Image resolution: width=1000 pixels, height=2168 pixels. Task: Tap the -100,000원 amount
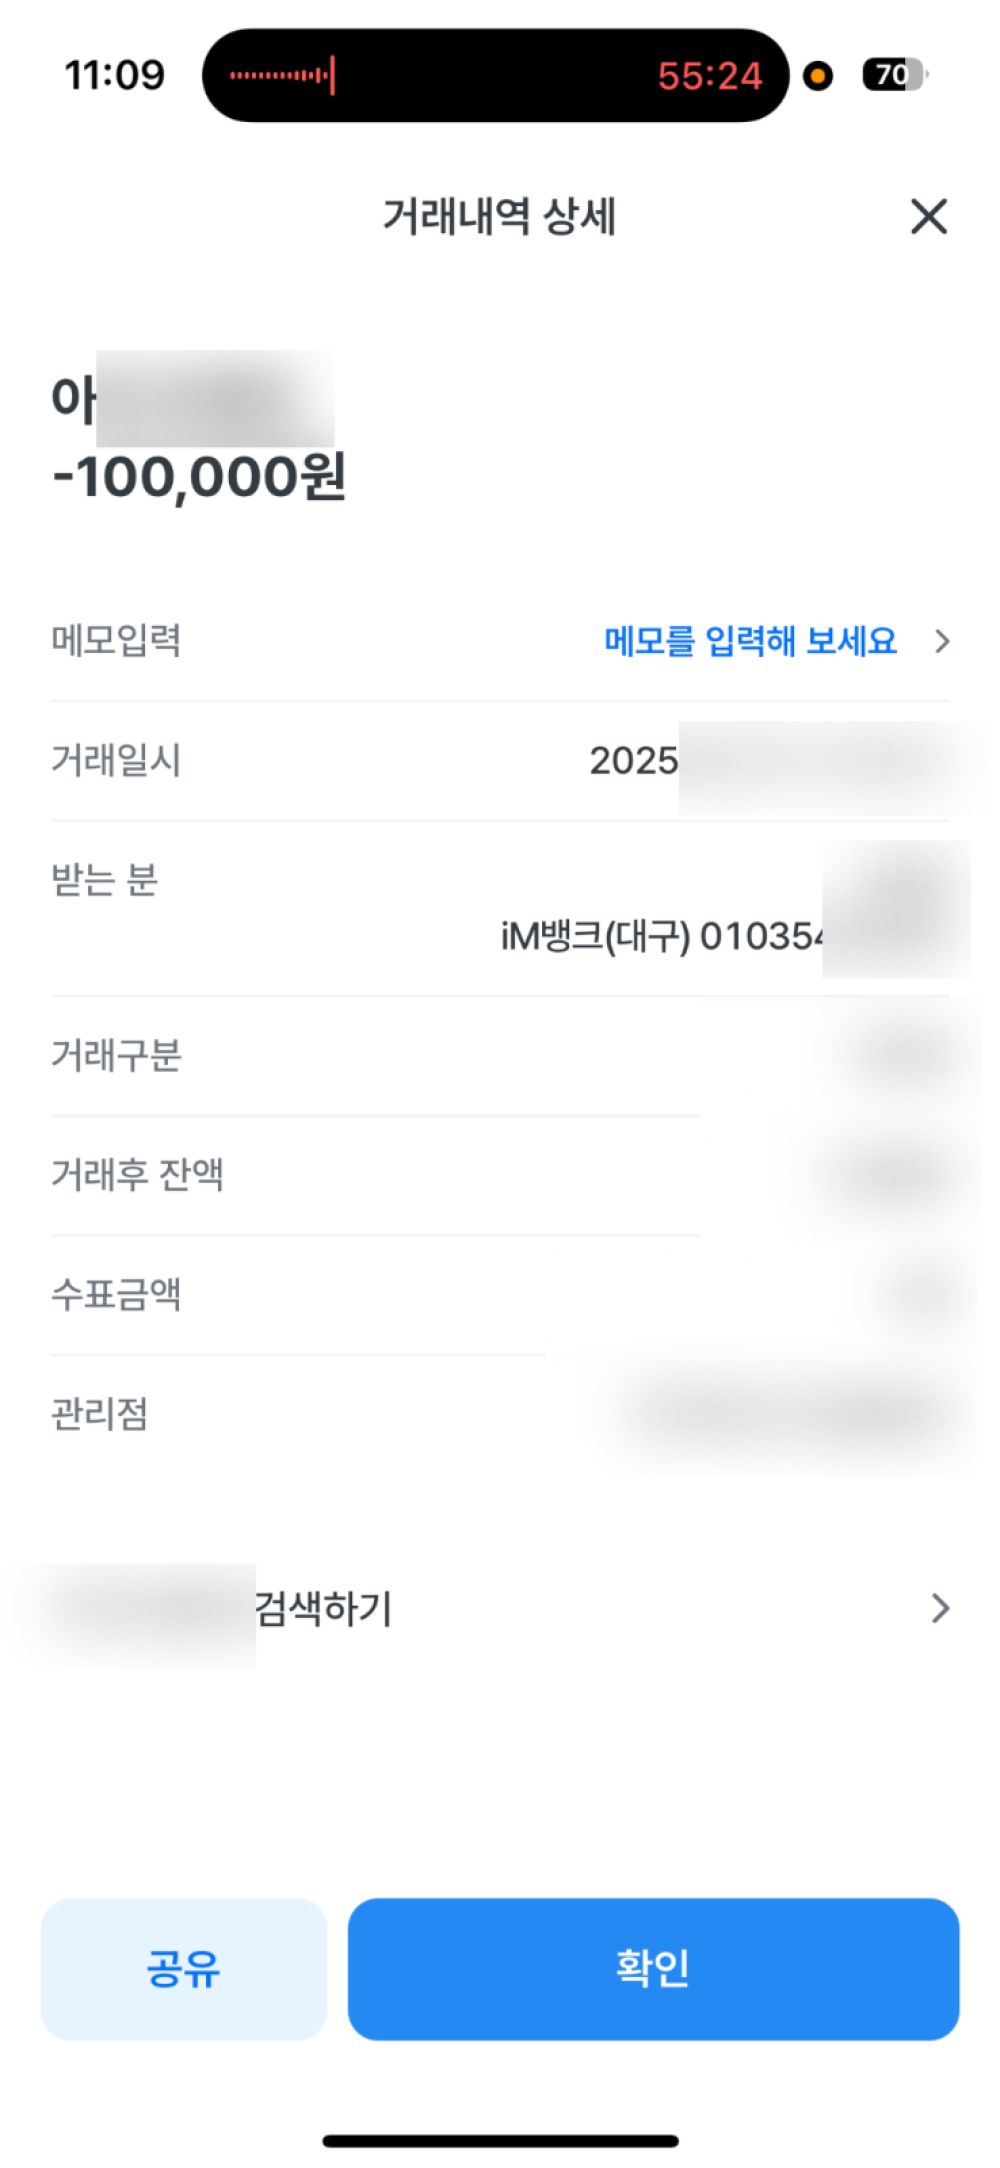[x=200, y=477]
